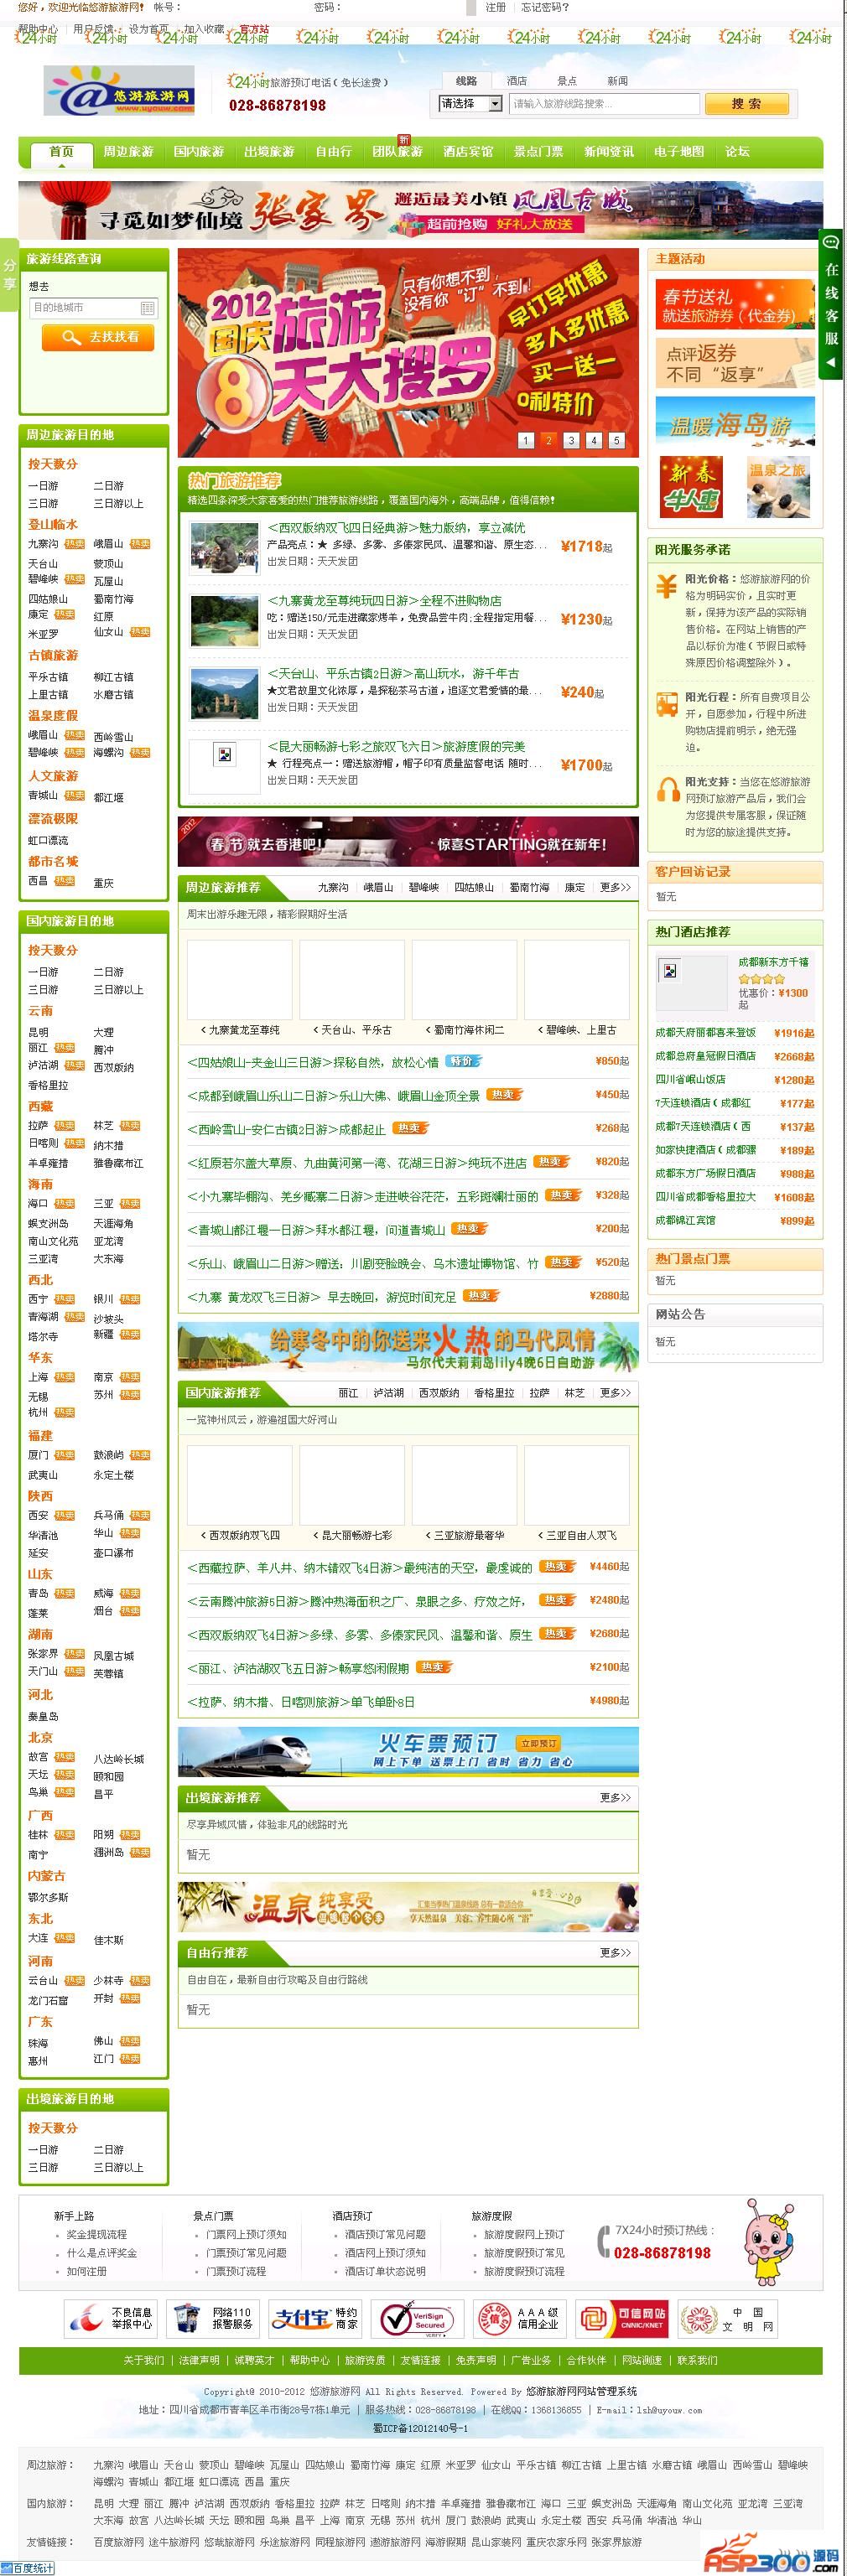
Task: Click the 新春牛人惠 promo icon
Action: (x=691, y=487)
